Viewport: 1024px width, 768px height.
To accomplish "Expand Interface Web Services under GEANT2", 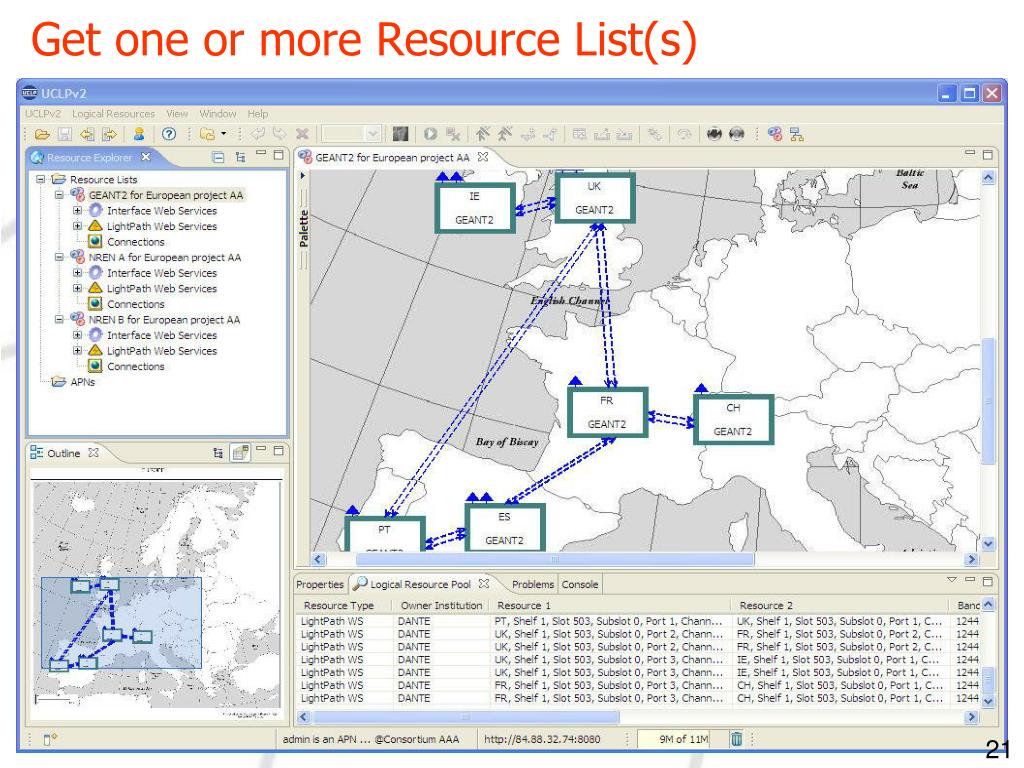I will (77, 210).
